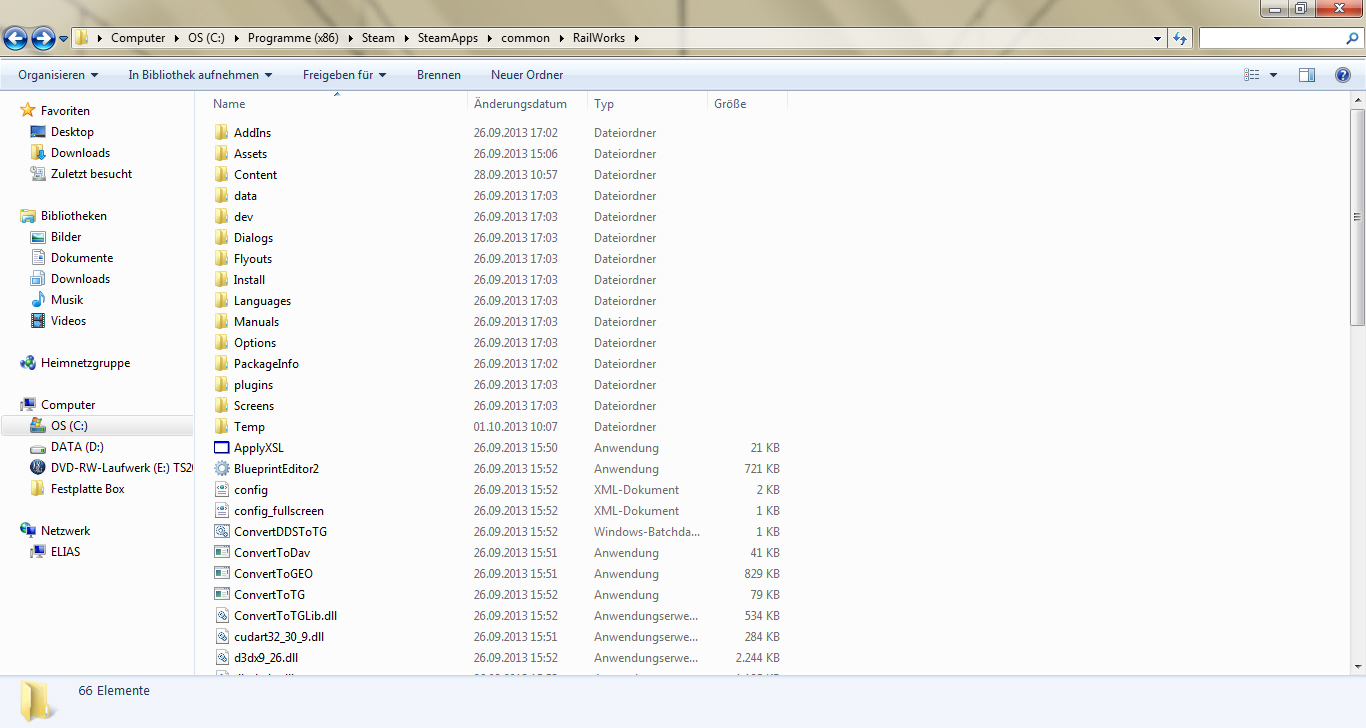Select the ConvertToGEO application icon
This screenshot has height=728, width=1366.
222,574
